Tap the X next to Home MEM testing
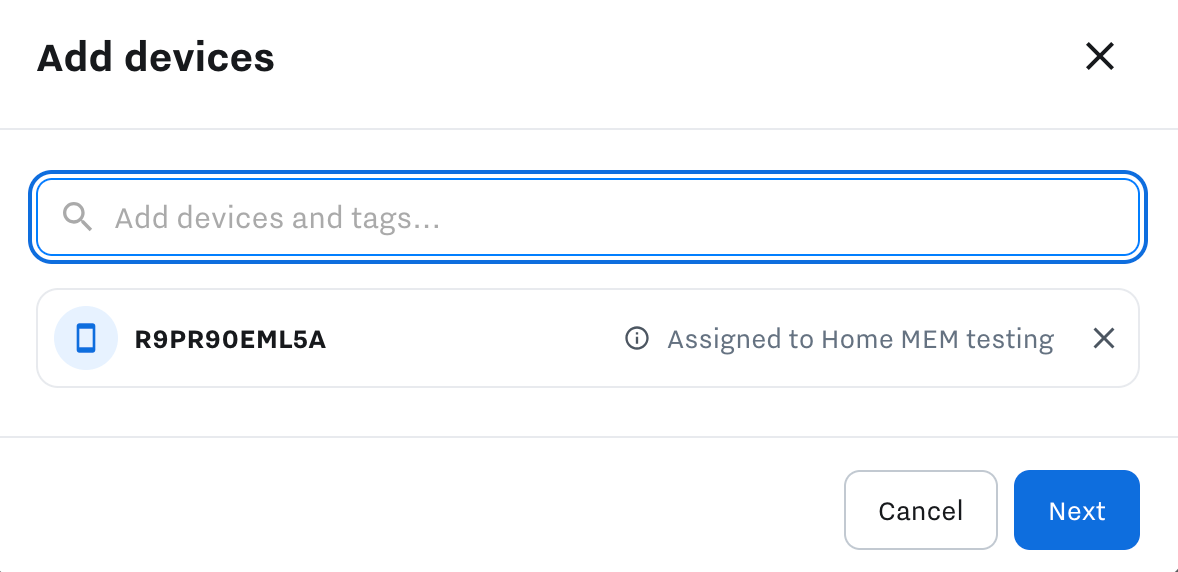 tap(1103, 339)
